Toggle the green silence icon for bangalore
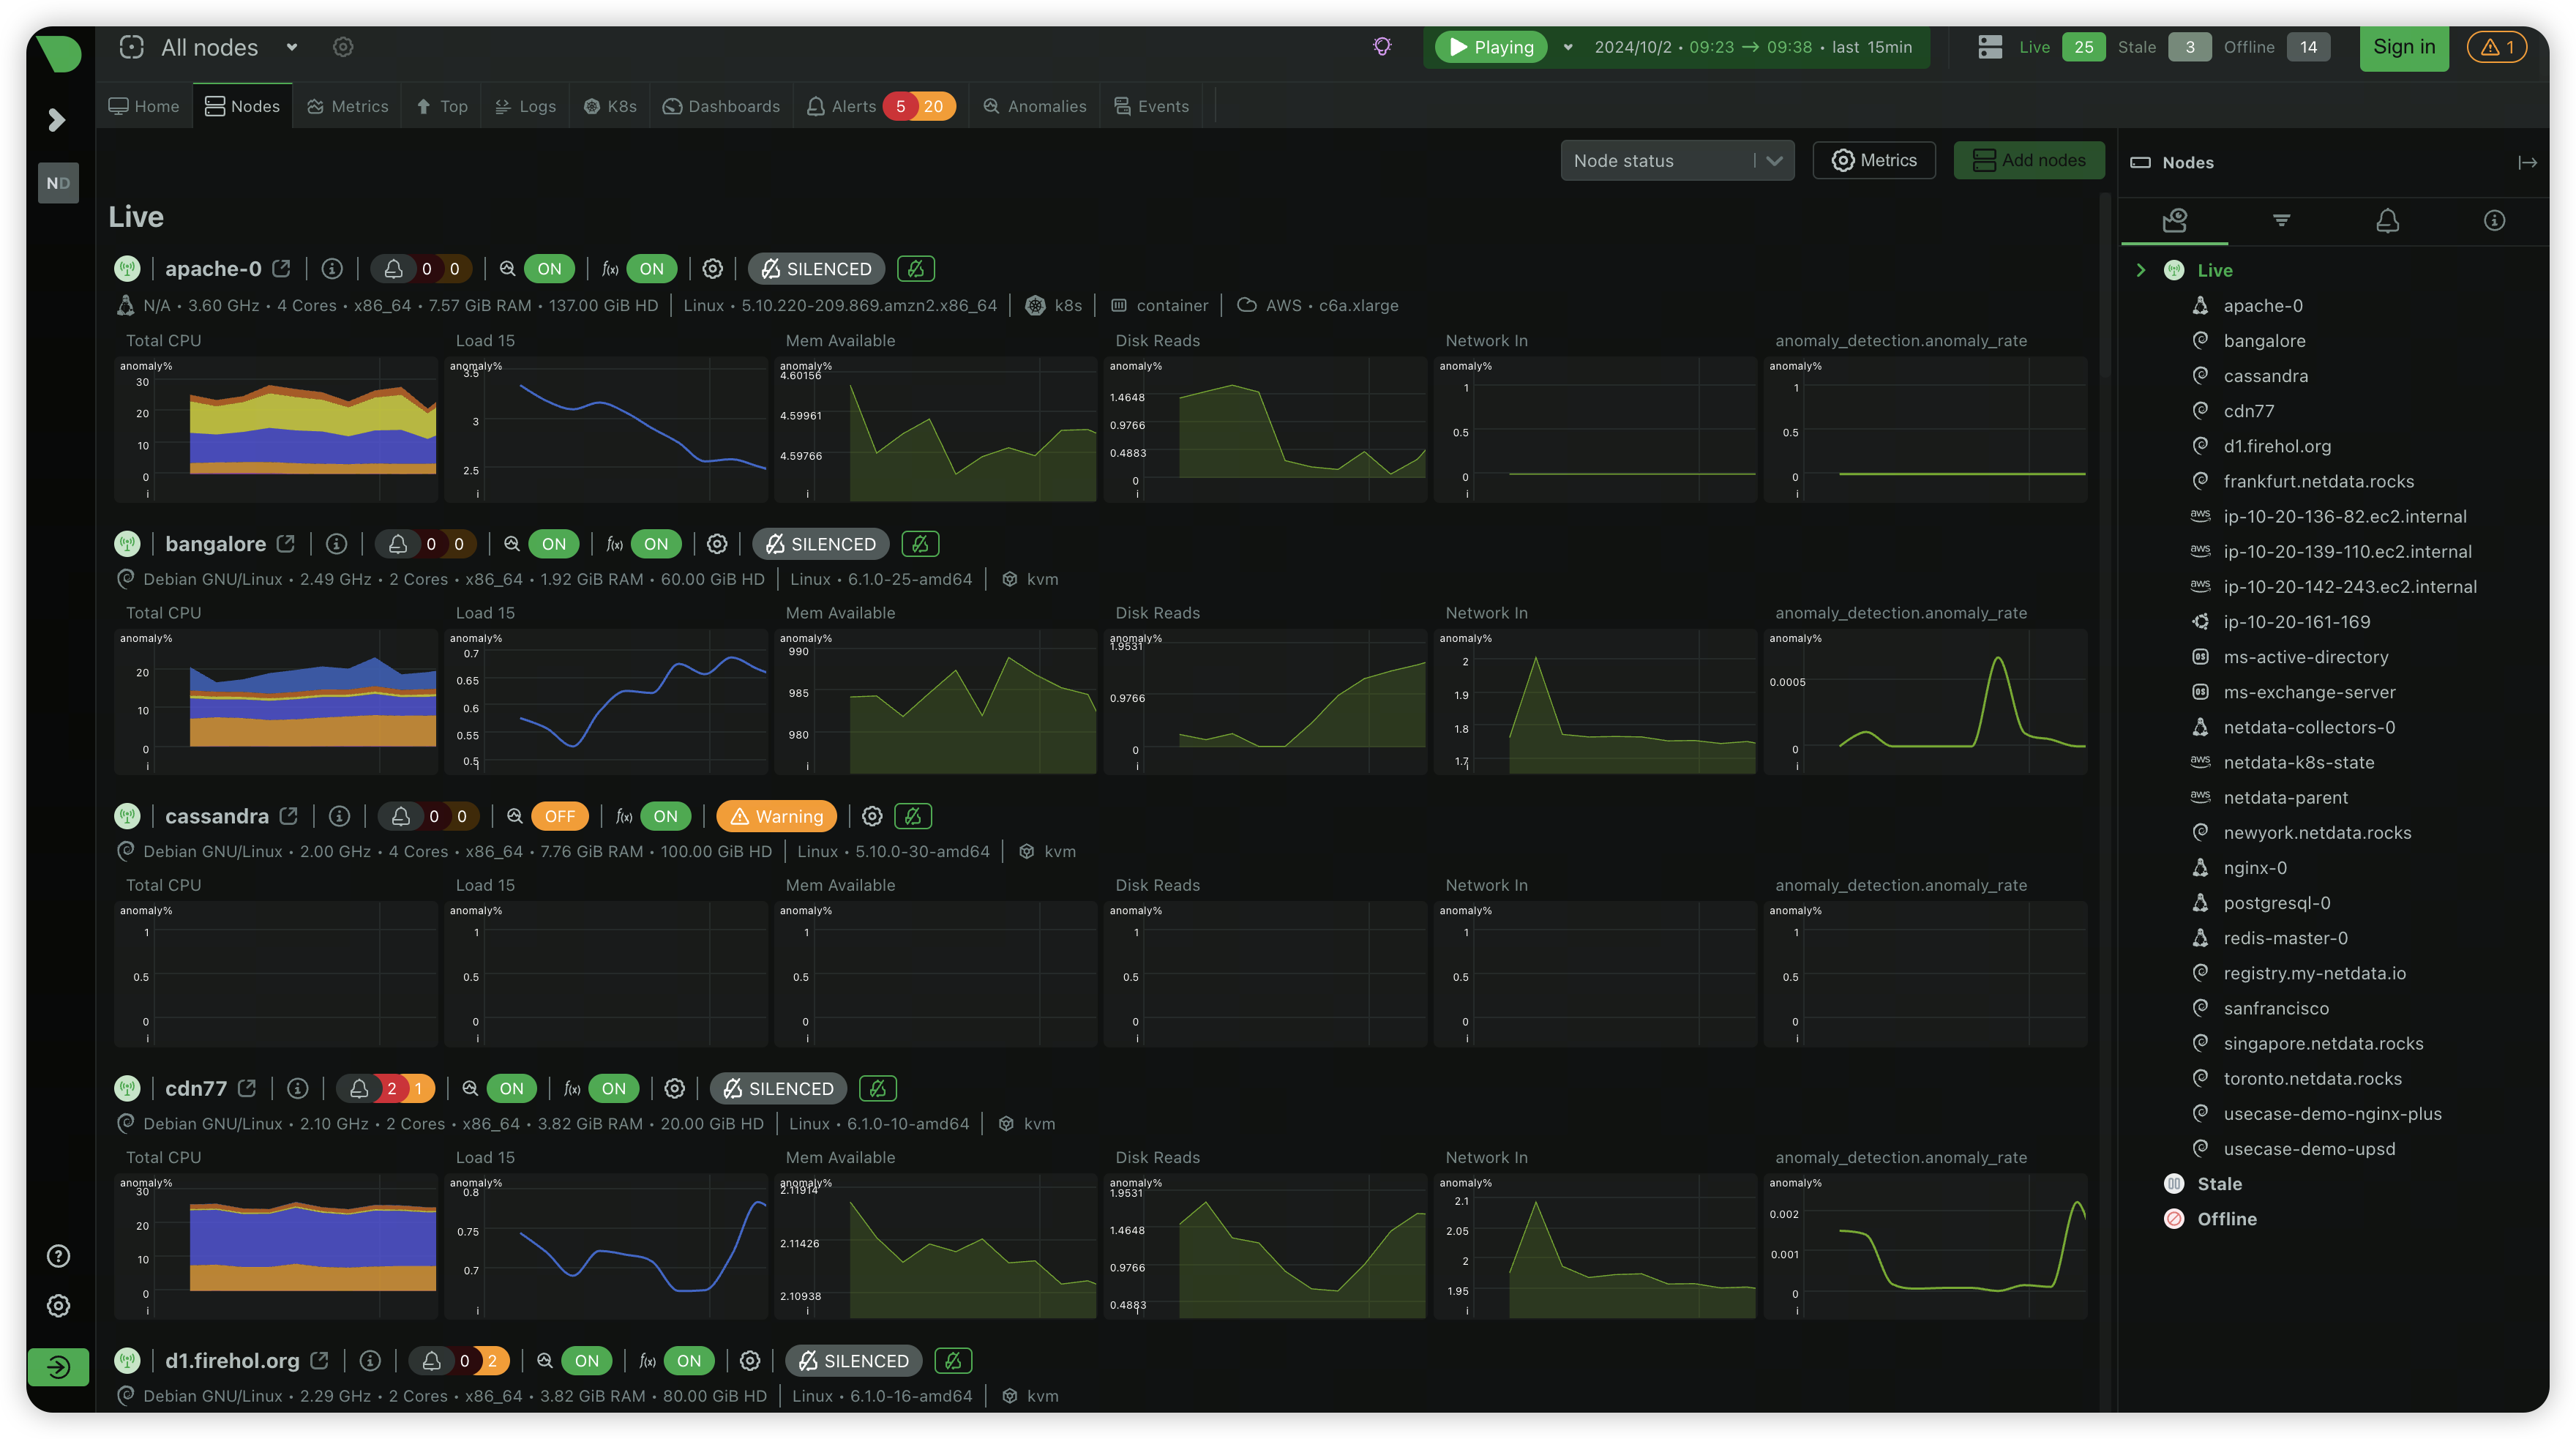 pyautogui.click(x=920, y=543)
